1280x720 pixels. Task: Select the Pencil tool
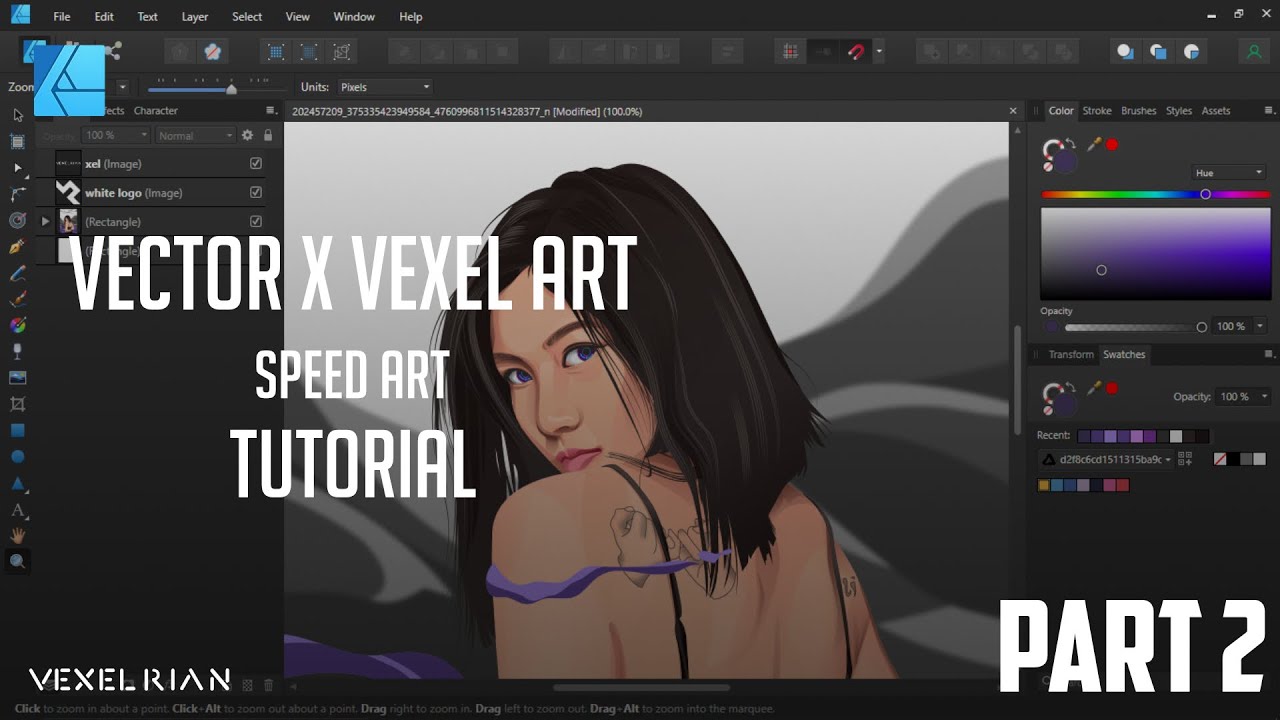point(17,273)
